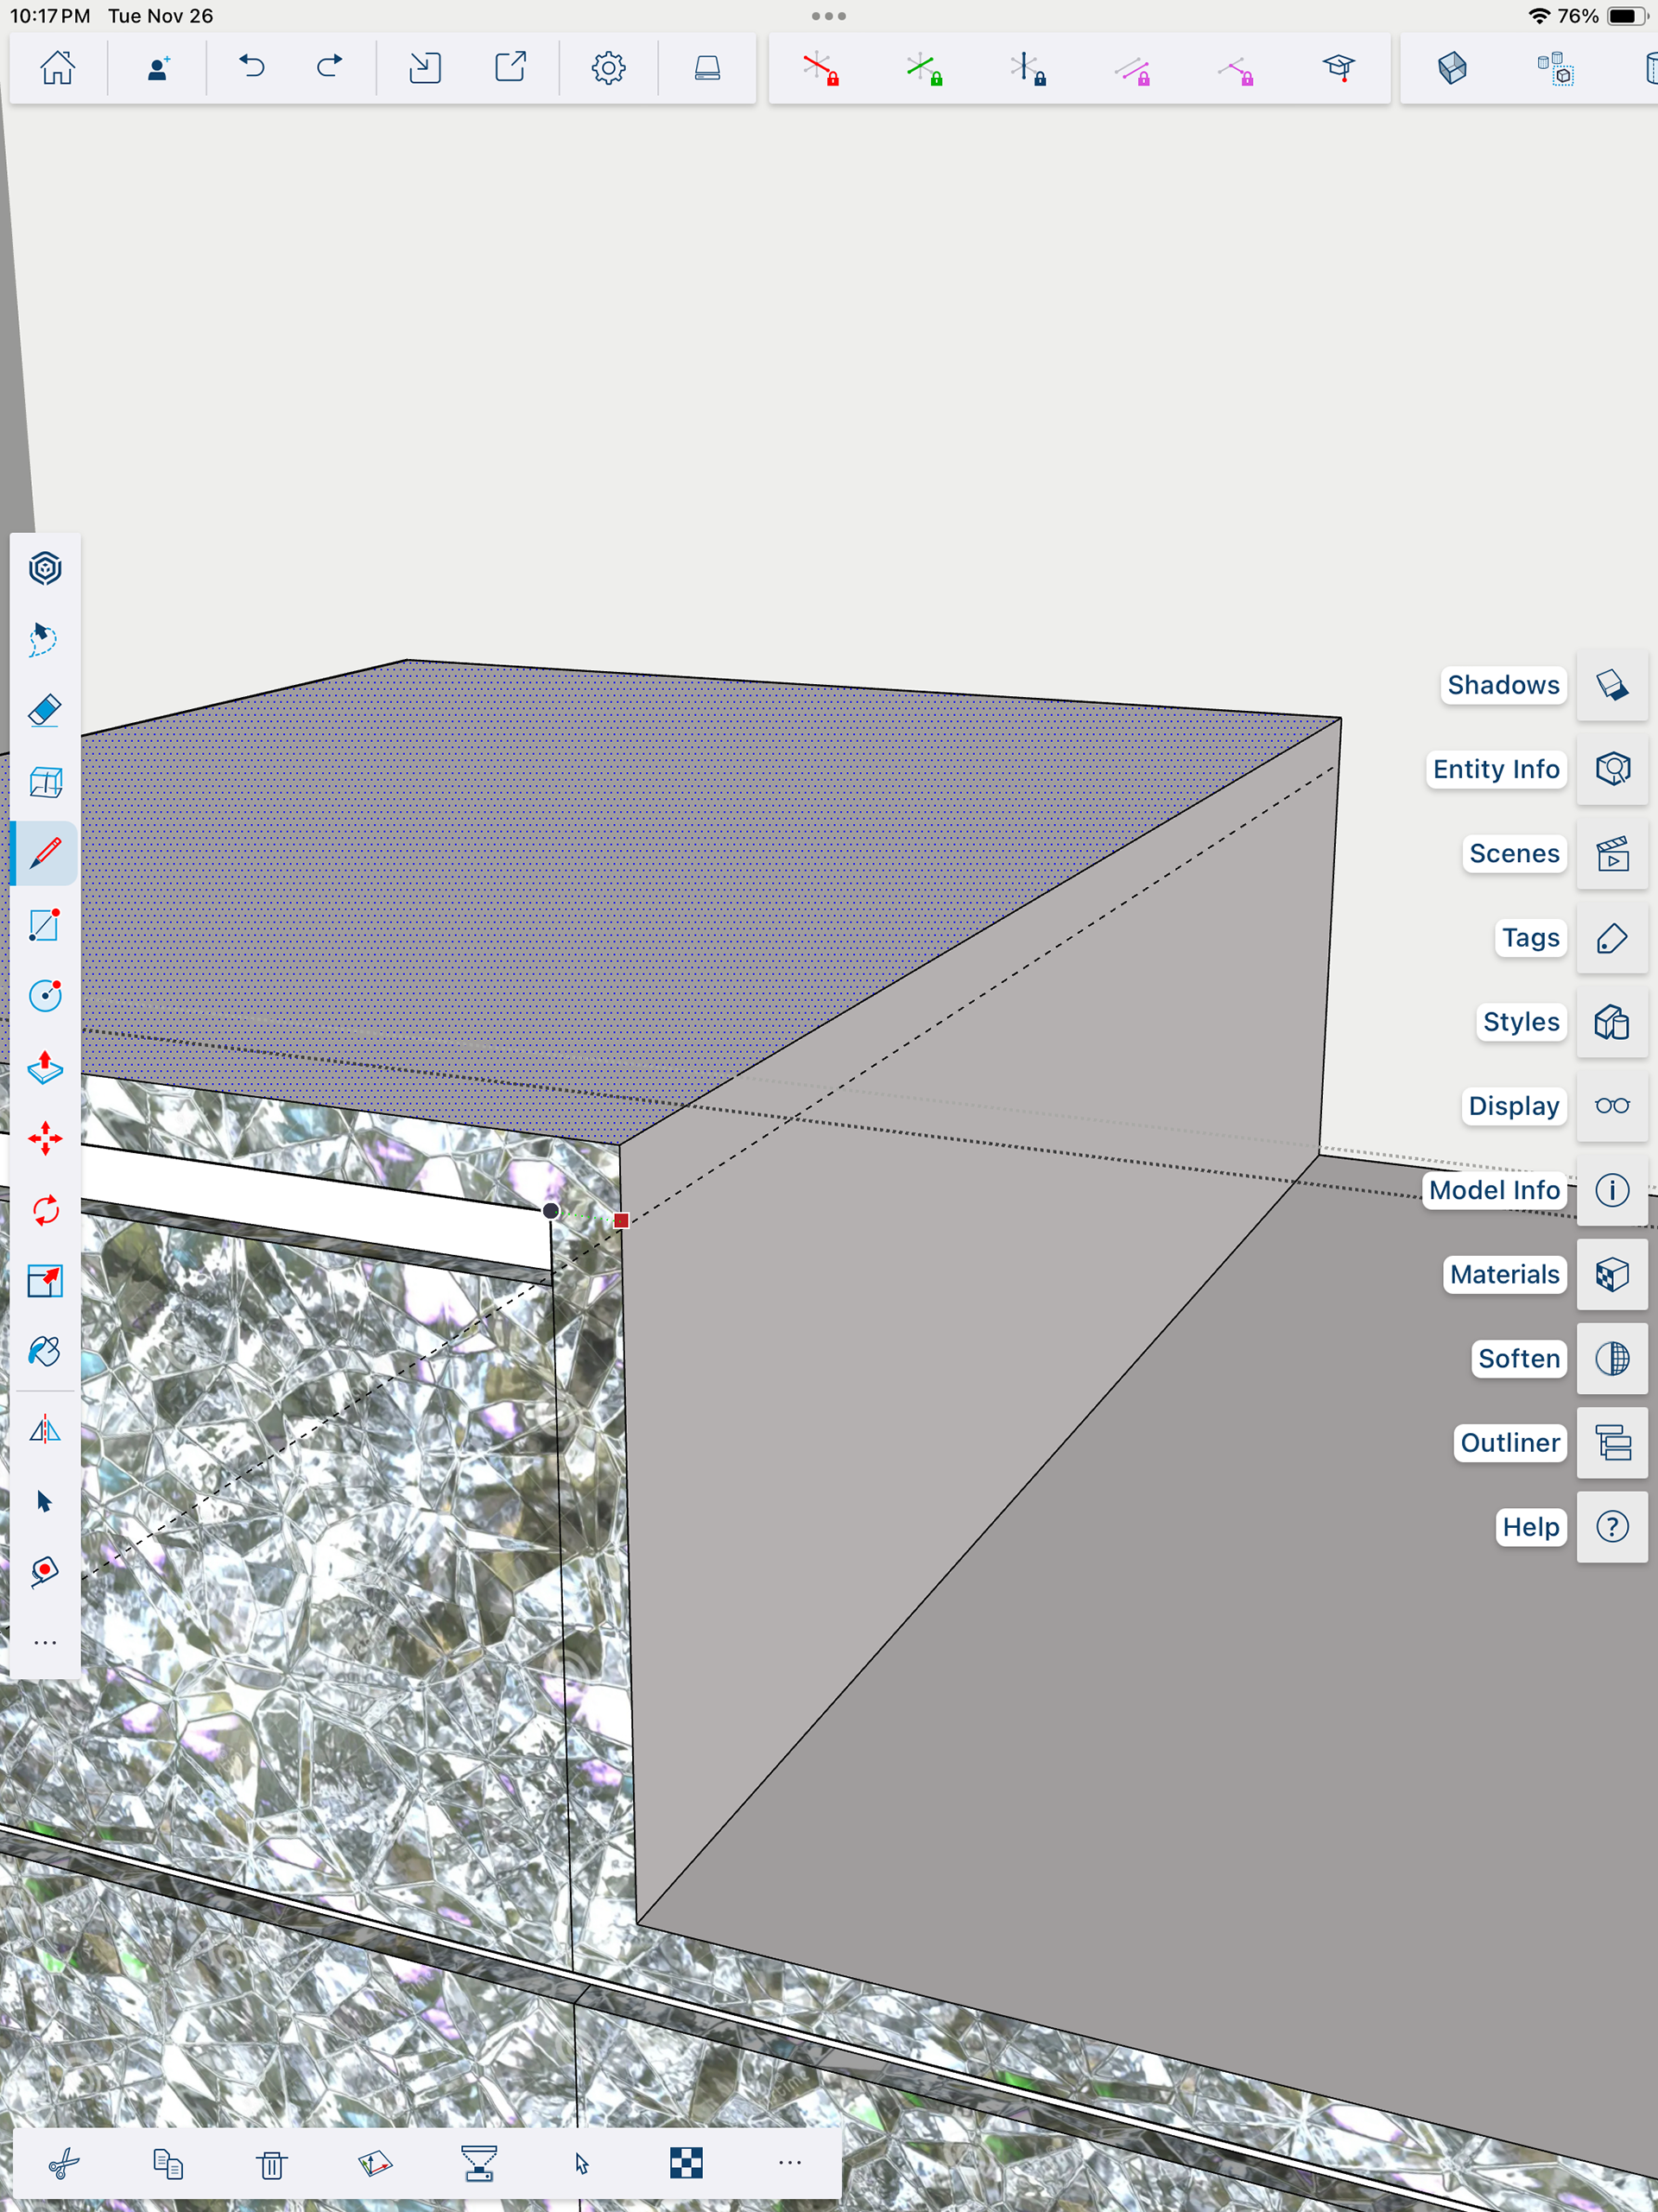Toggle the green axis lock
Viewport: 1658px width, 2212px height.
pos(924,69)
